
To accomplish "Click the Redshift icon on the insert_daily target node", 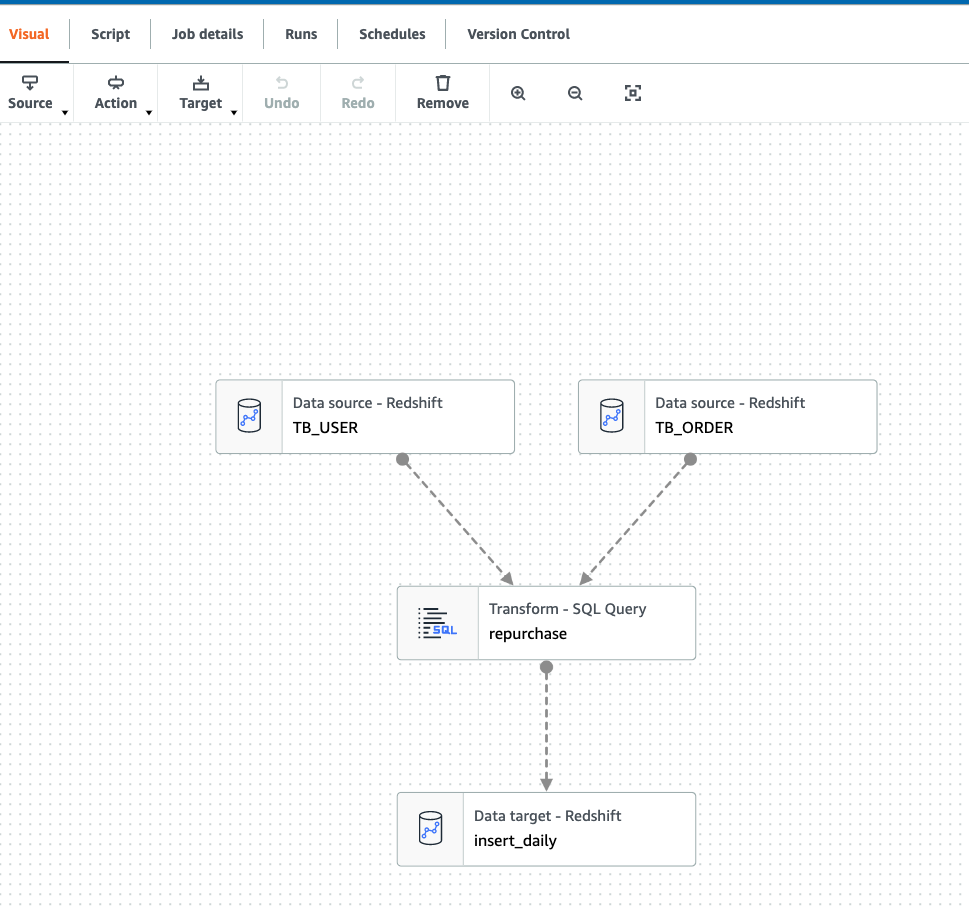I will [x=430, y=829].
